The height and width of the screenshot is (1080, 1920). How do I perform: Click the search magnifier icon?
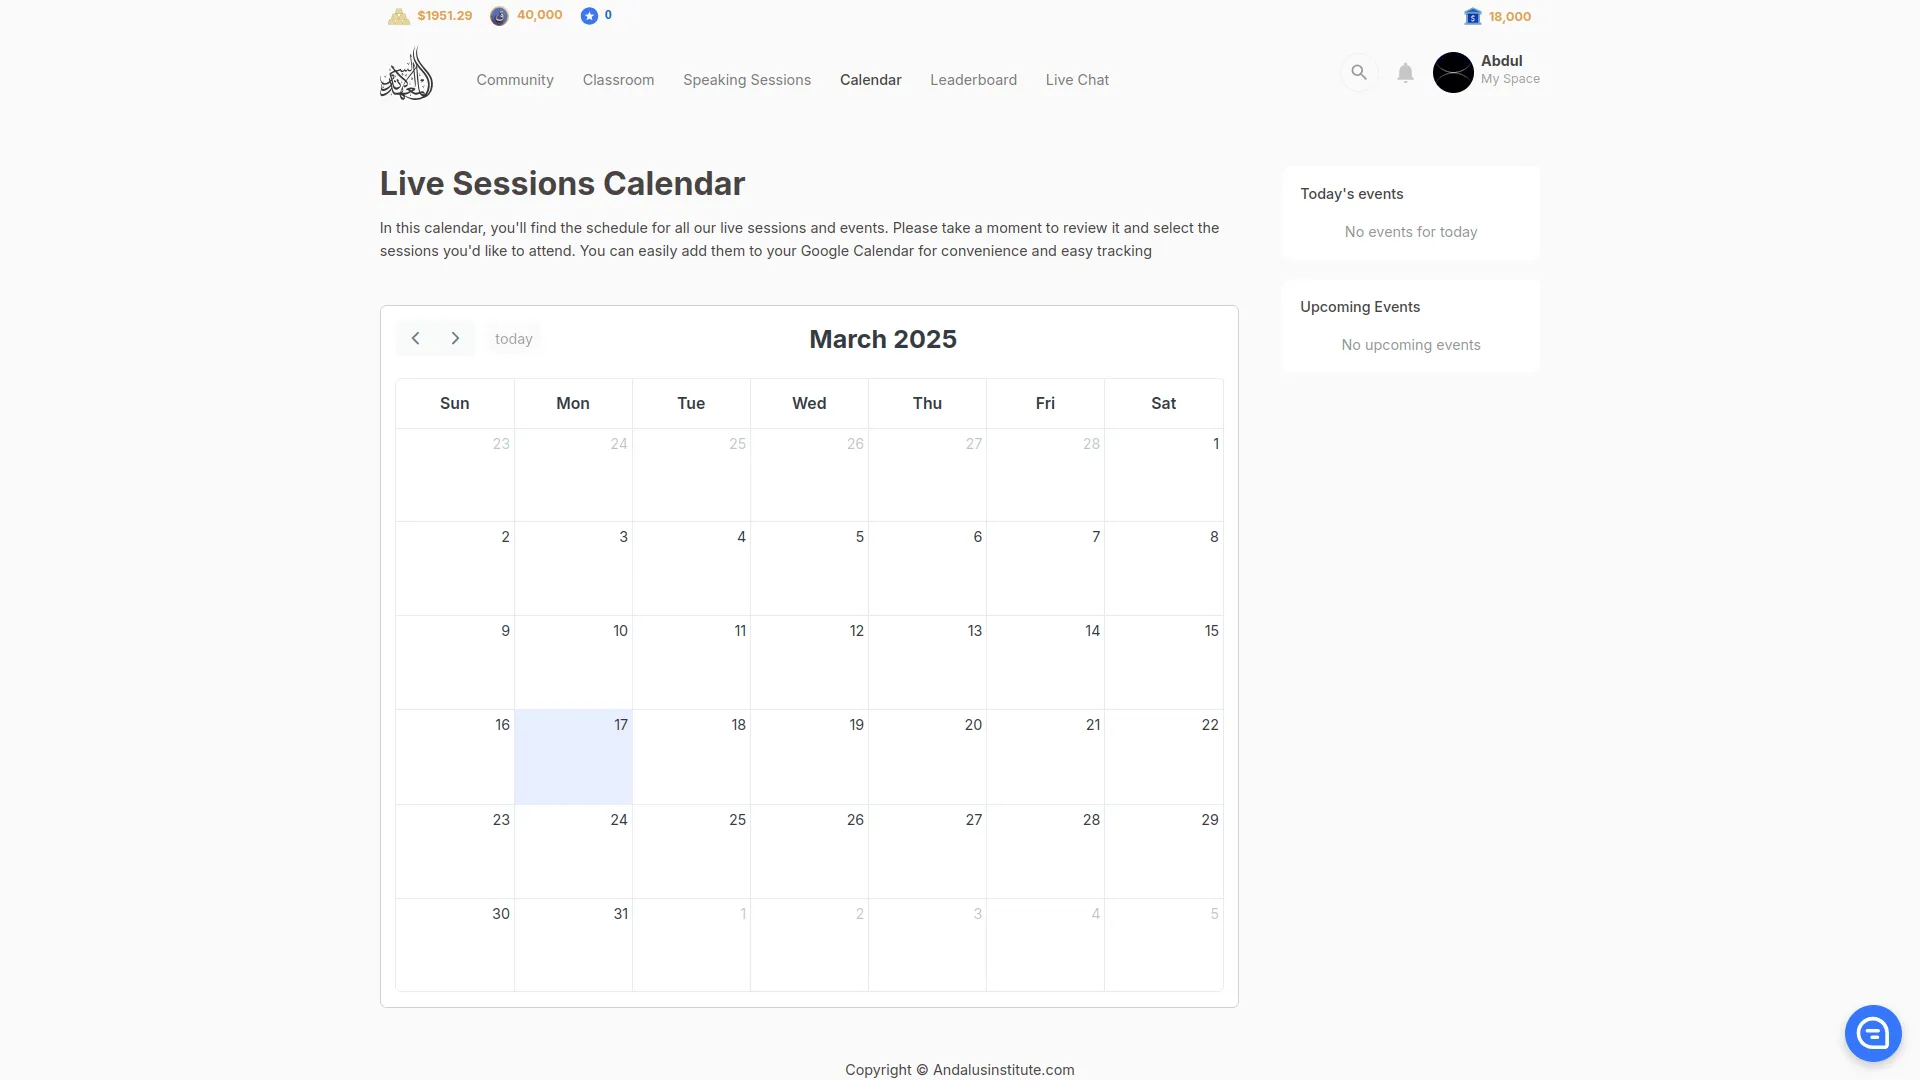click(1358, 72)
